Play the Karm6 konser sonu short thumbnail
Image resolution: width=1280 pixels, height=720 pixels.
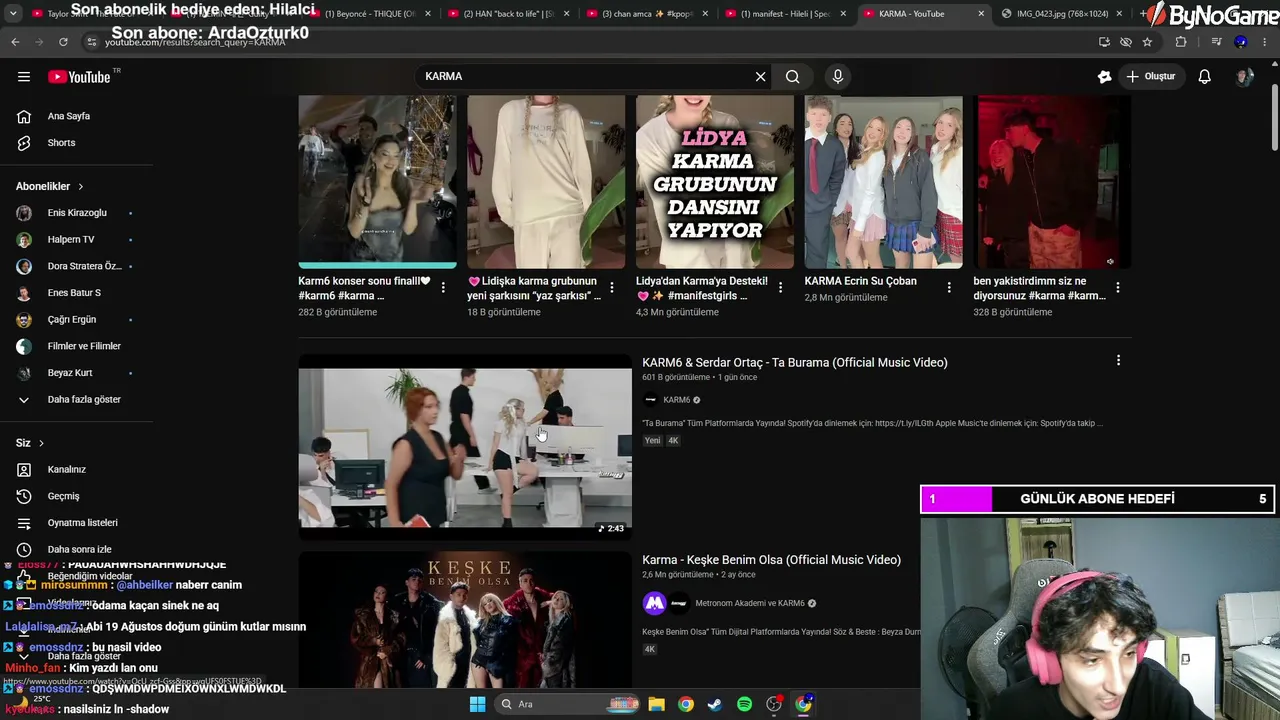pos(377,182)
